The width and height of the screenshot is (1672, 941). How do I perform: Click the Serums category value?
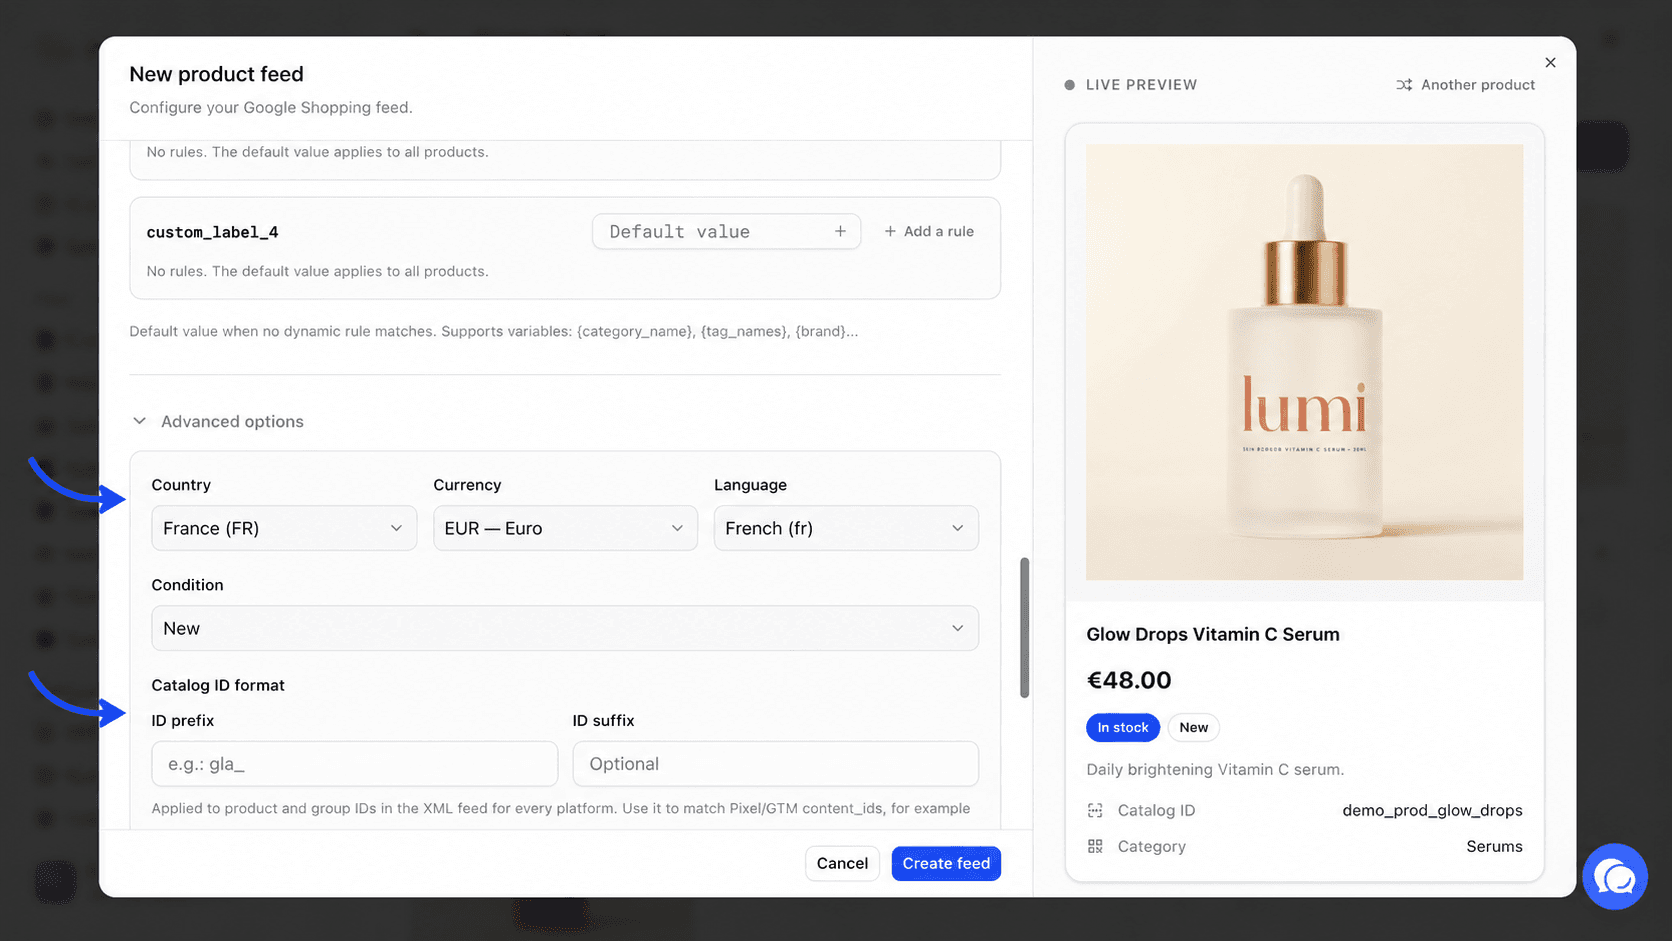point(1494,846)
